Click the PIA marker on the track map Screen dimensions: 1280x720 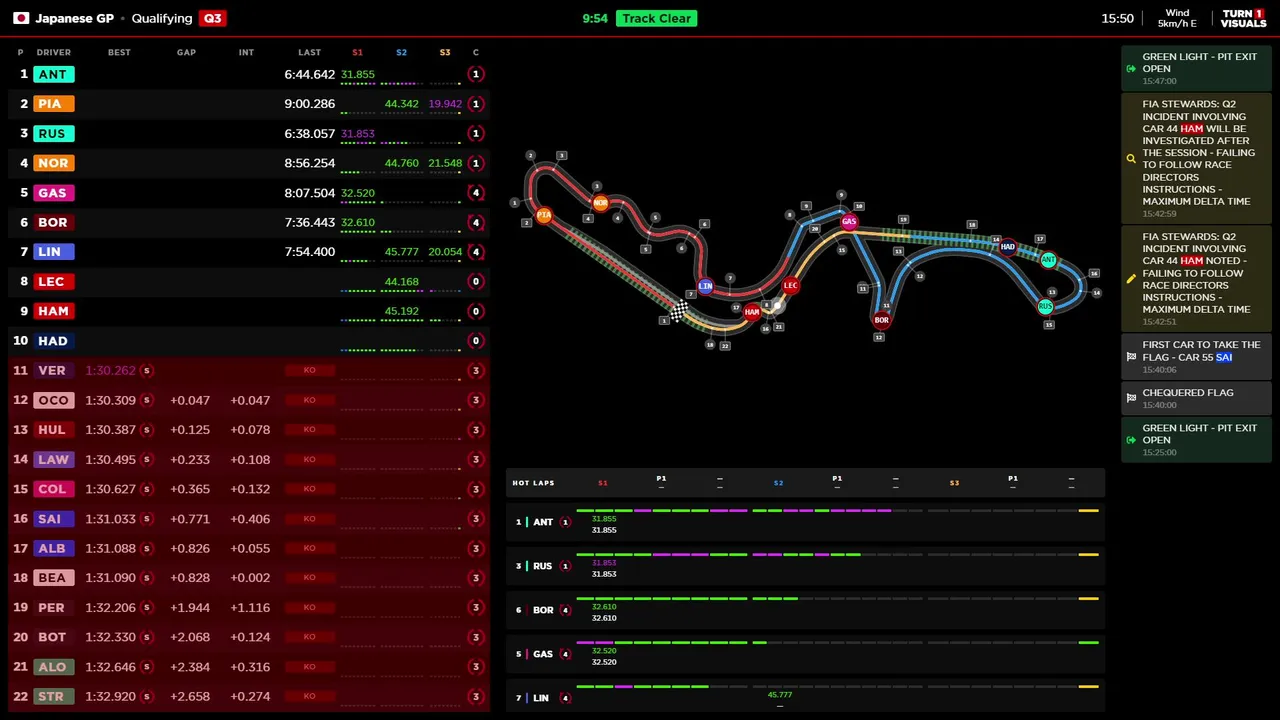tap(544, 215)
